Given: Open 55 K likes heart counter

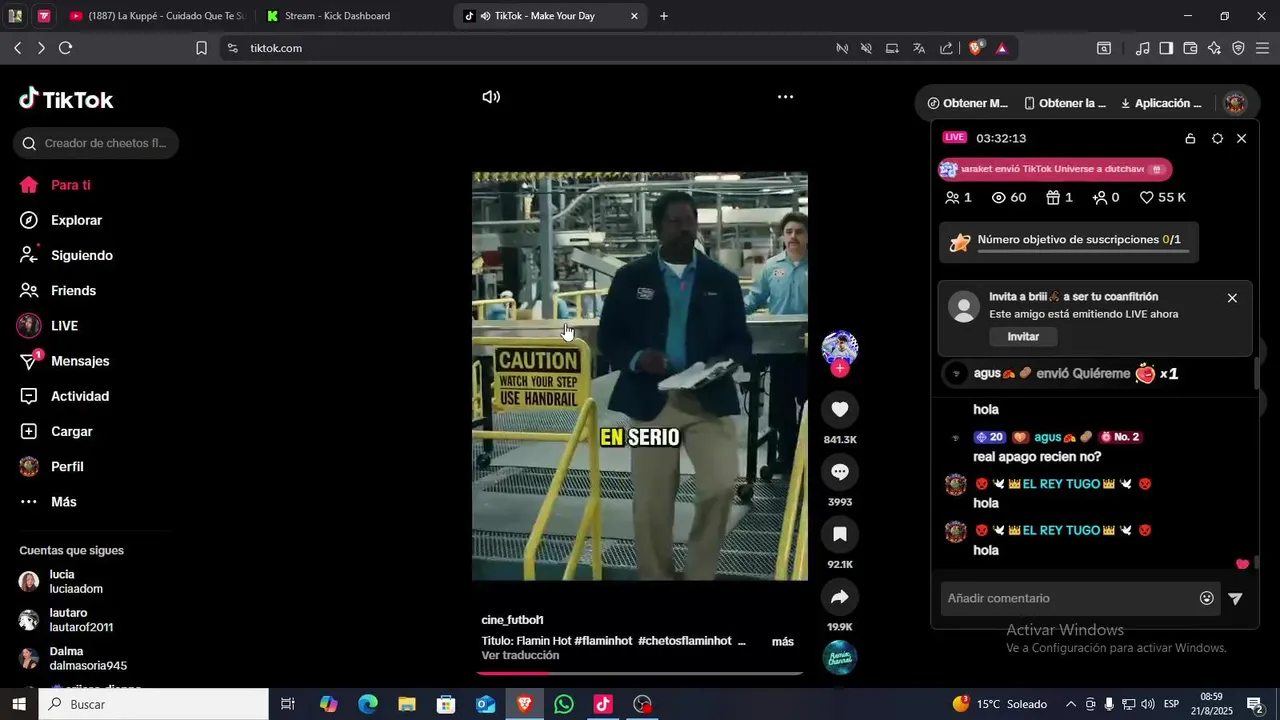Looking at the screenshot, I should click(x=1163, y=198).
